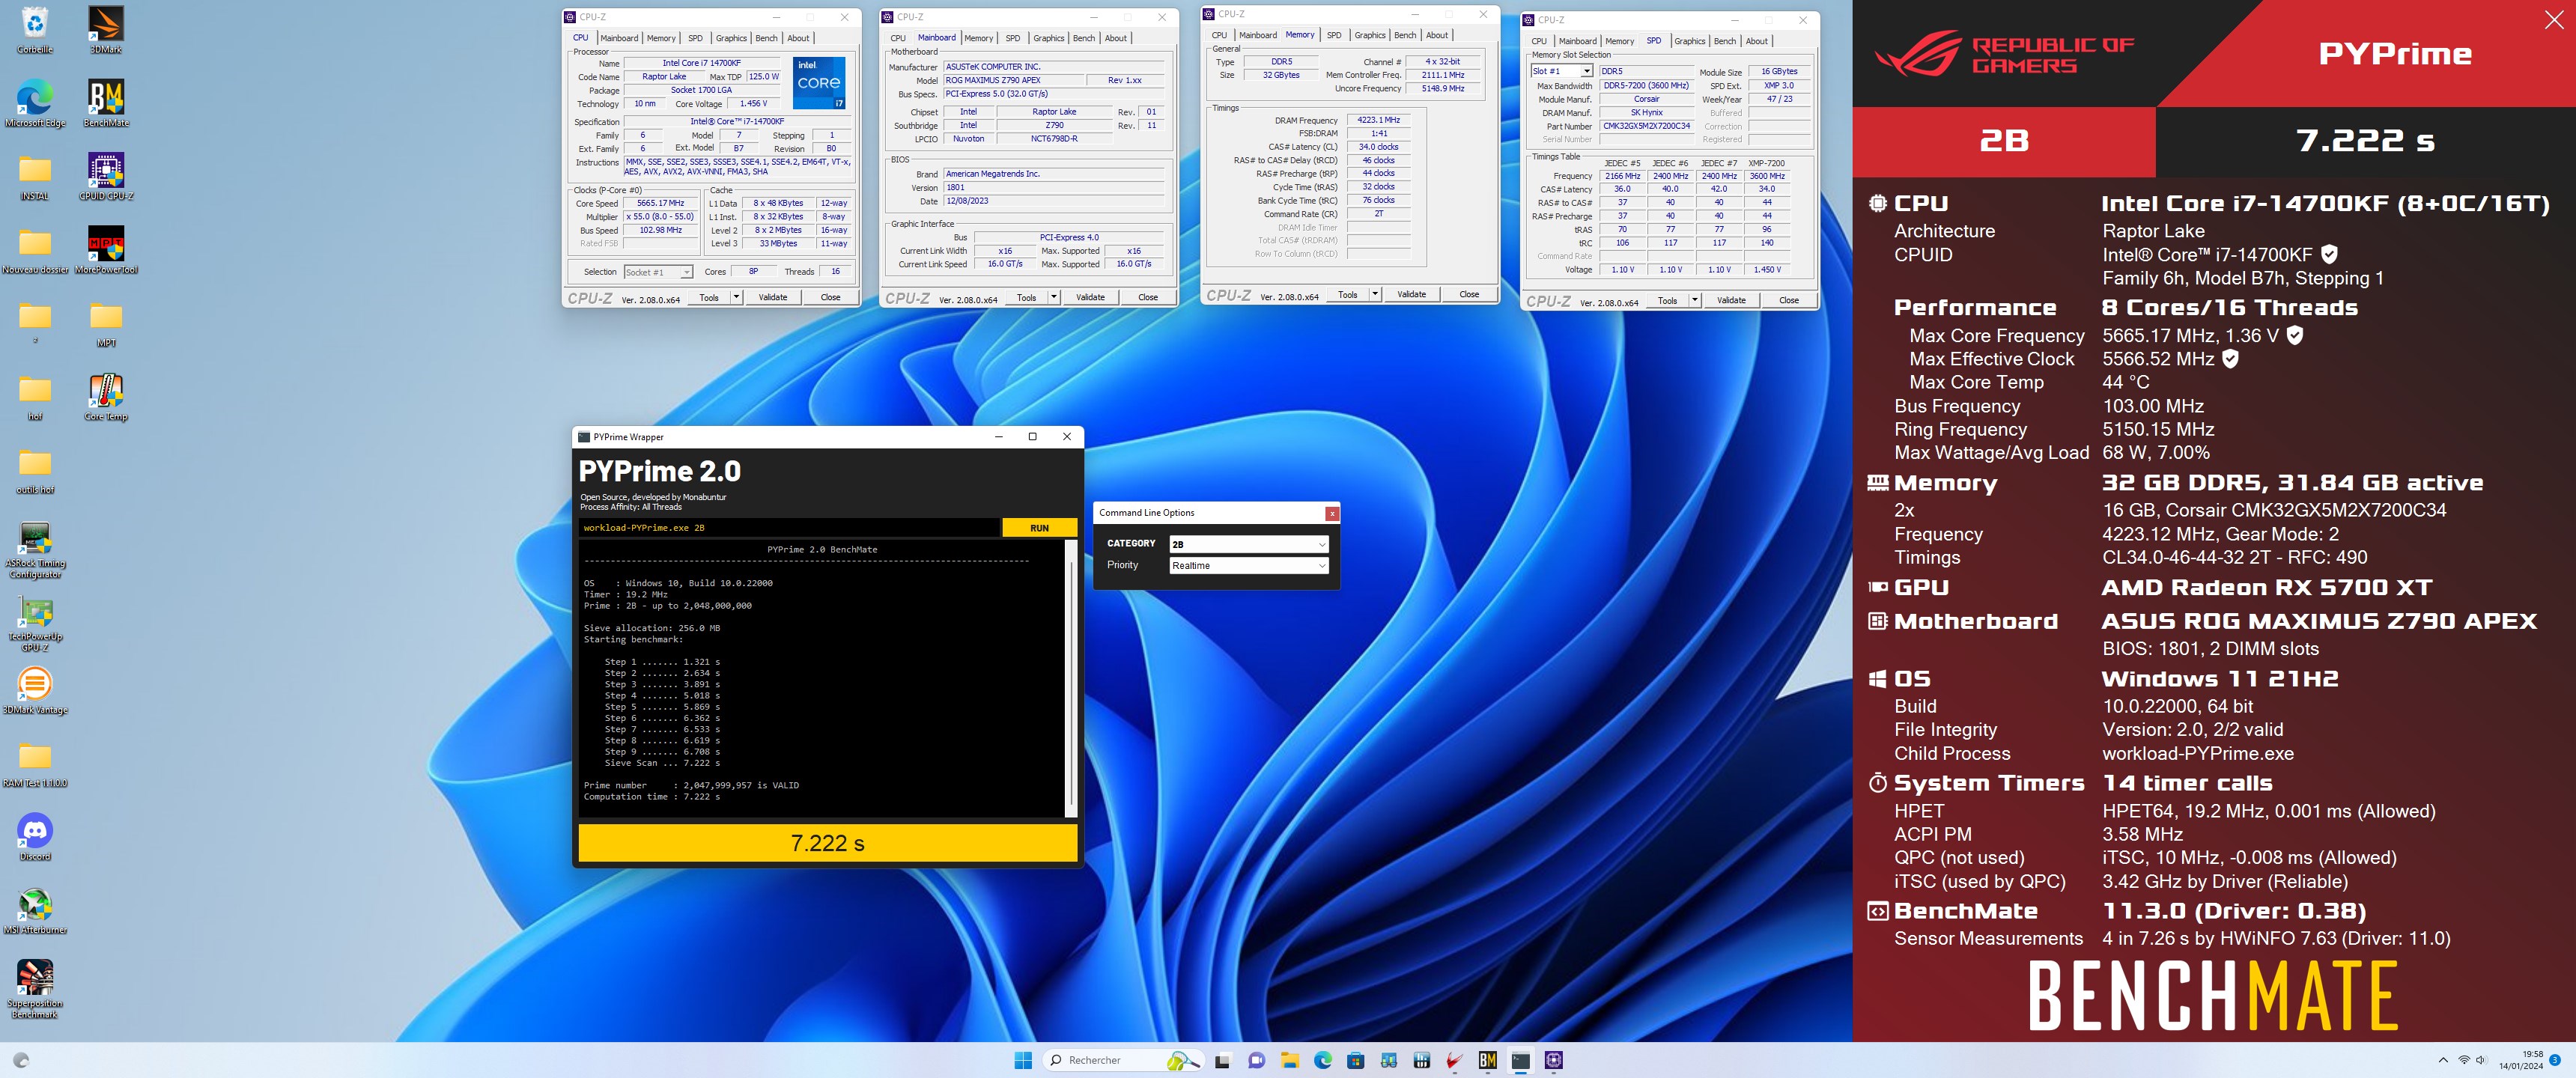Open Memory tab in first CPU-Z window
Image resolution: width=2576 pixels, height=1078 pixels.
point(660,38)
